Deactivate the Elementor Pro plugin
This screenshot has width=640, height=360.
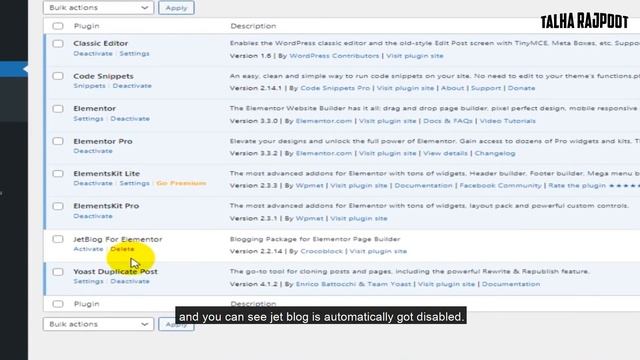tap(93, 151)
